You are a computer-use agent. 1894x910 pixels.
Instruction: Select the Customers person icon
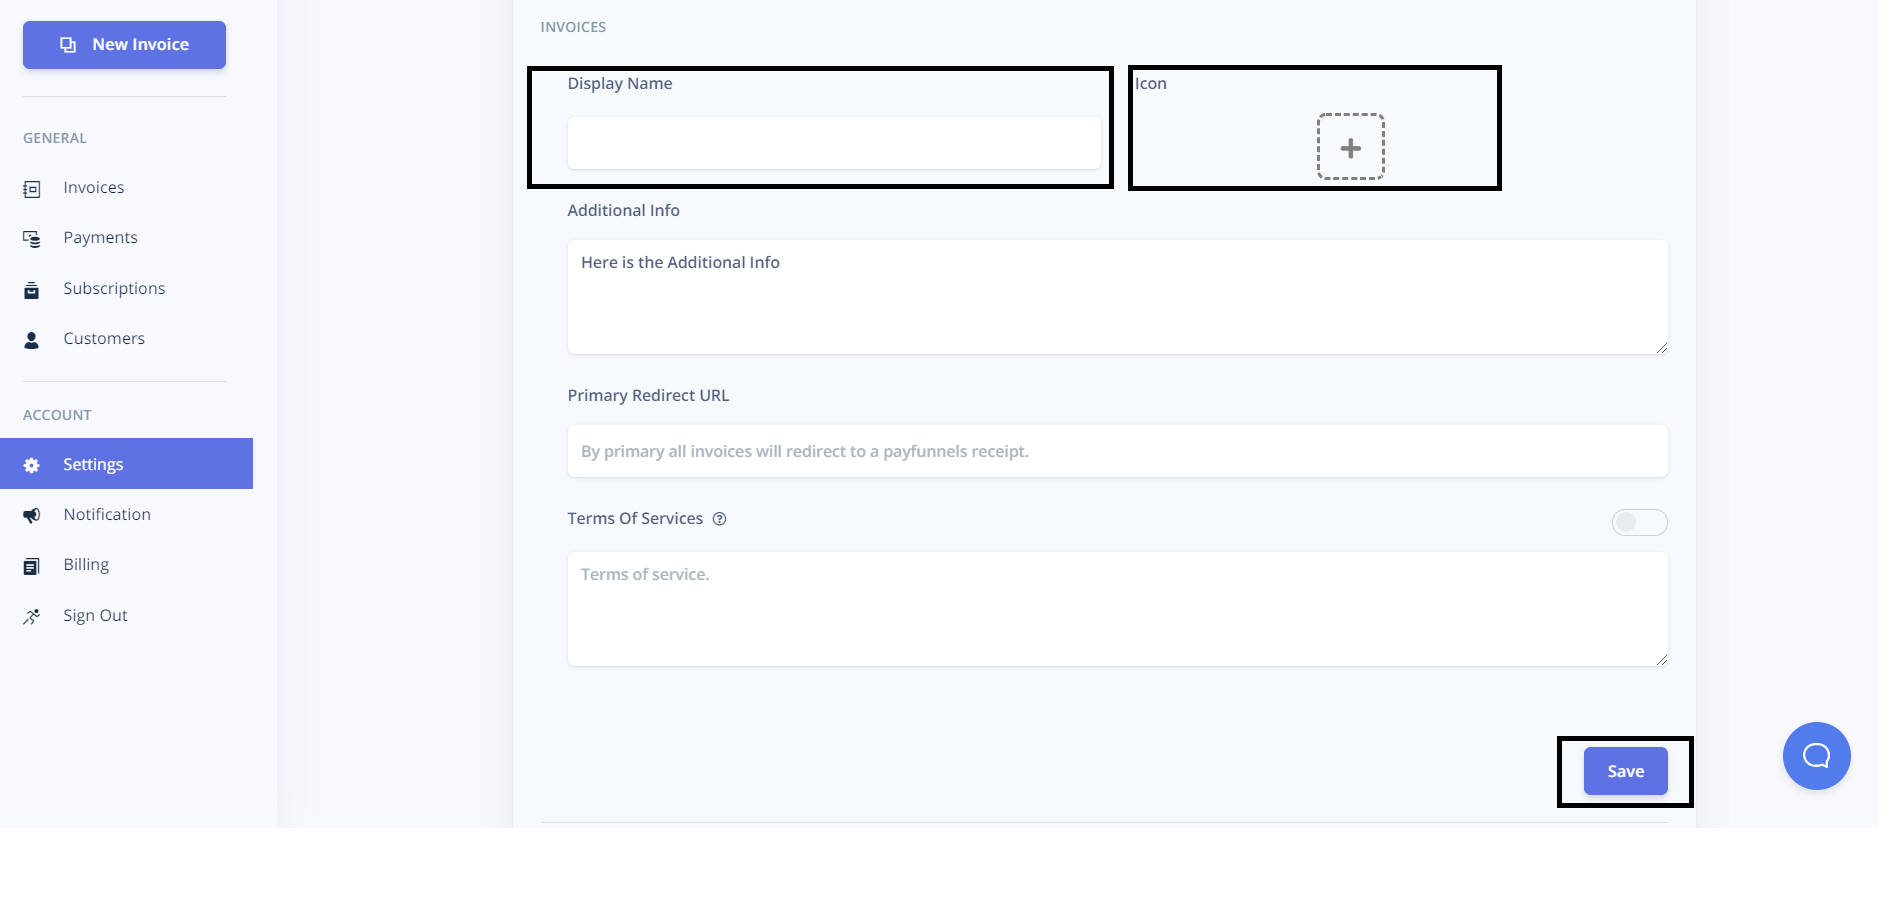click(31, 339)
